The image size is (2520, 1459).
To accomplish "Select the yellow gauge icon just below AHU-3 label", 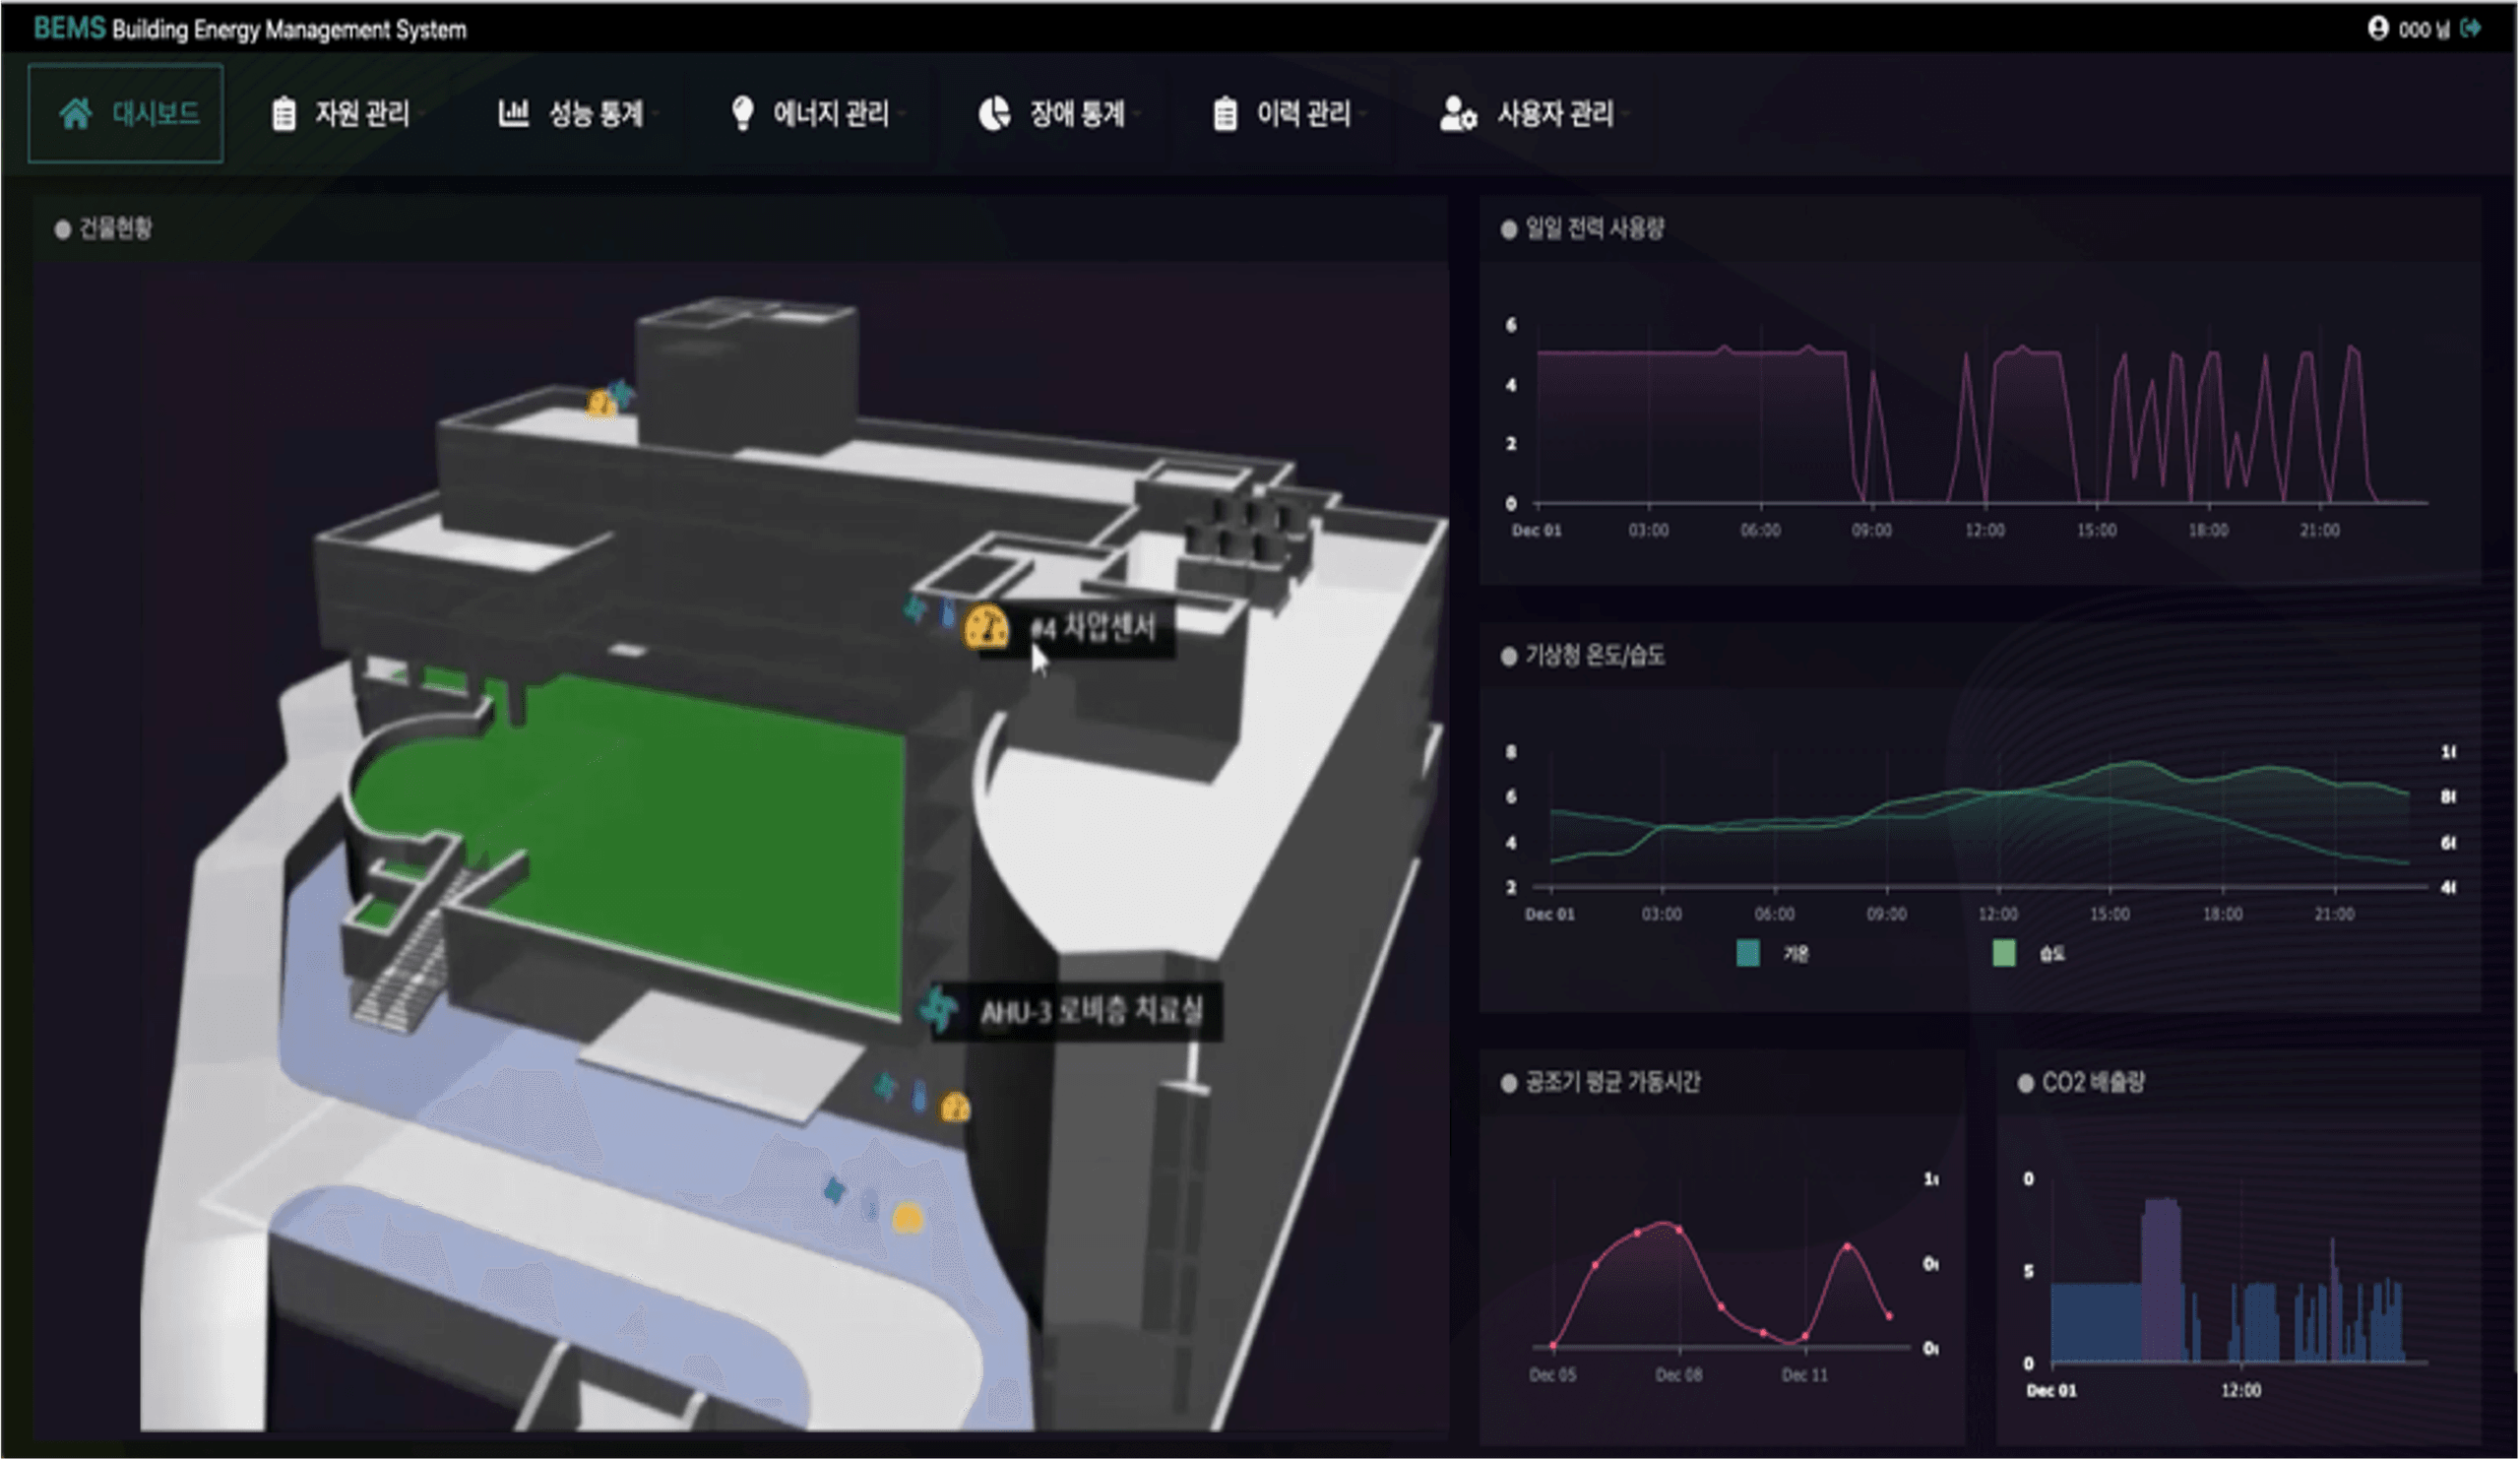I will 955,1107.
